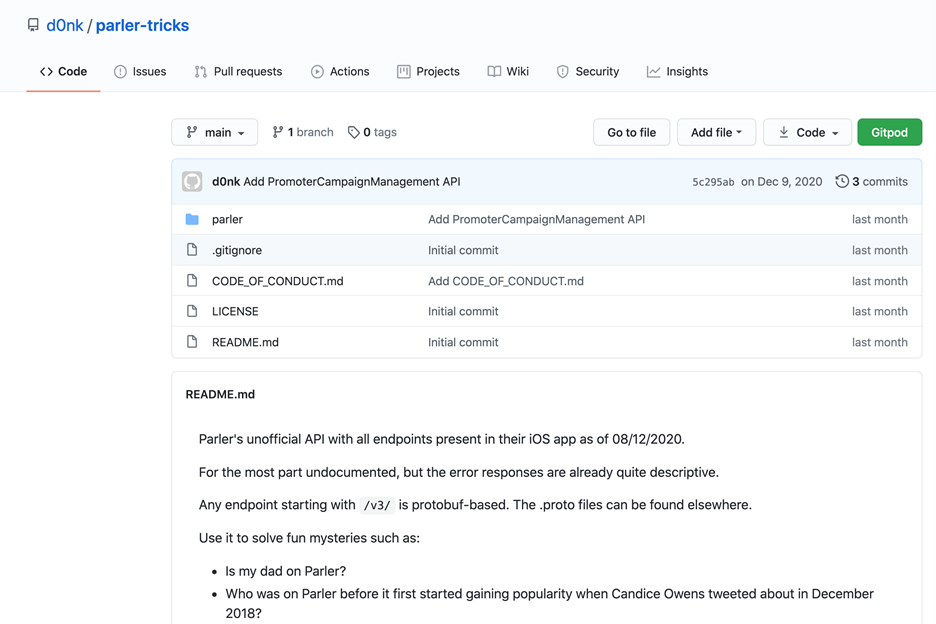Click the Actions play icon
This screenshot has height=624, width=936.
pos(318,72)
